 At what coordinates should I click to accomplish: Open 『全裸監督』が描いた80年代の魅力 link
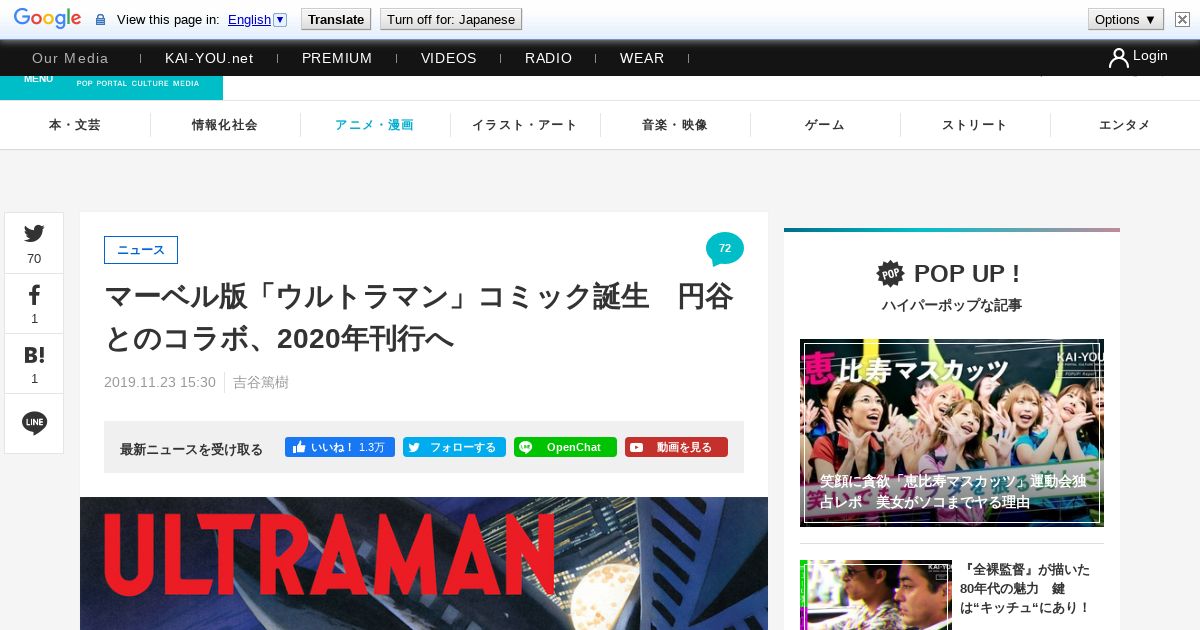[x=1025, y=588]
